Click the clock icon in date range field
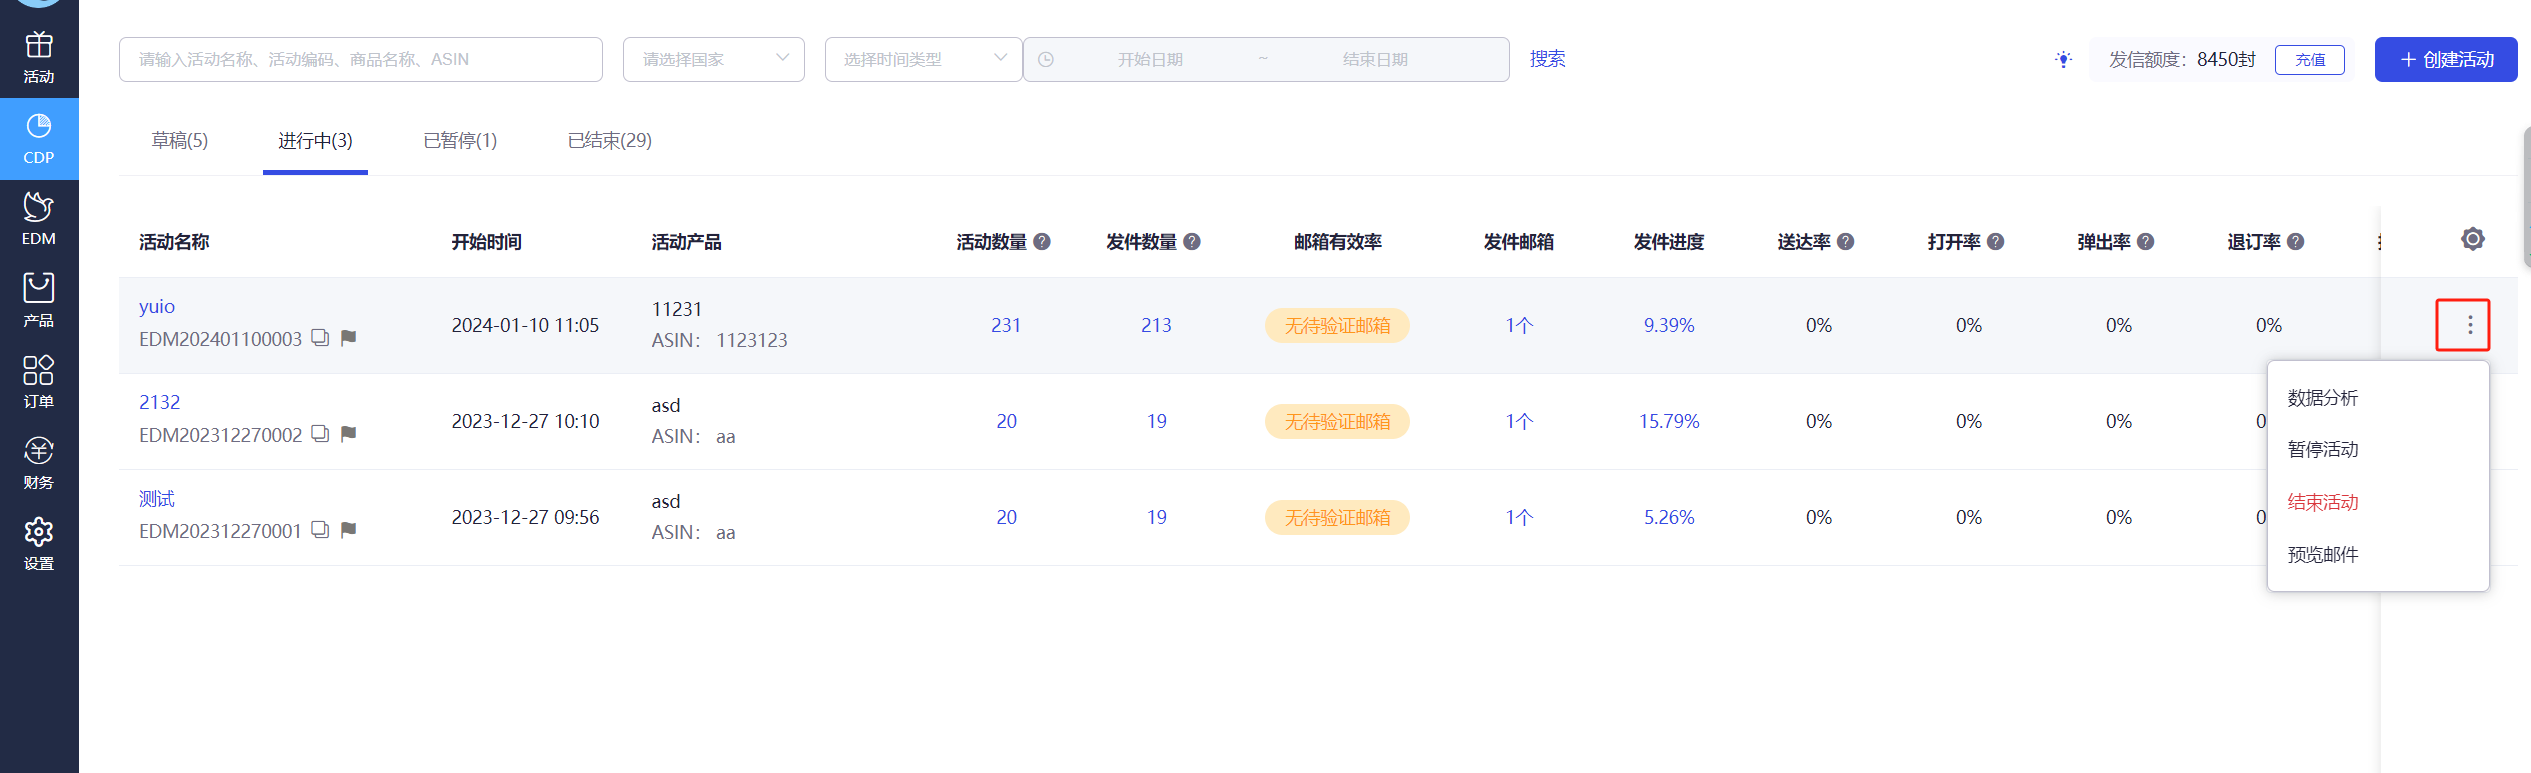This screenshot has height=773, width=2531. coord(1046,60)
